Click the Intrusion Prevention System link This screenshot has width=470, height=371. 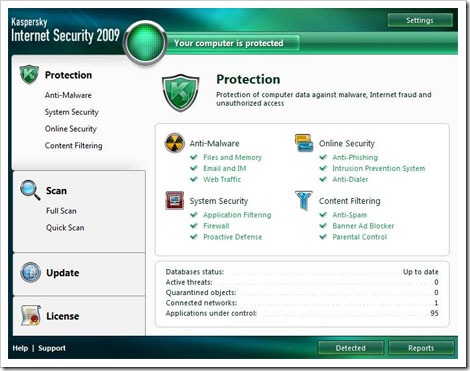(379, 168)
